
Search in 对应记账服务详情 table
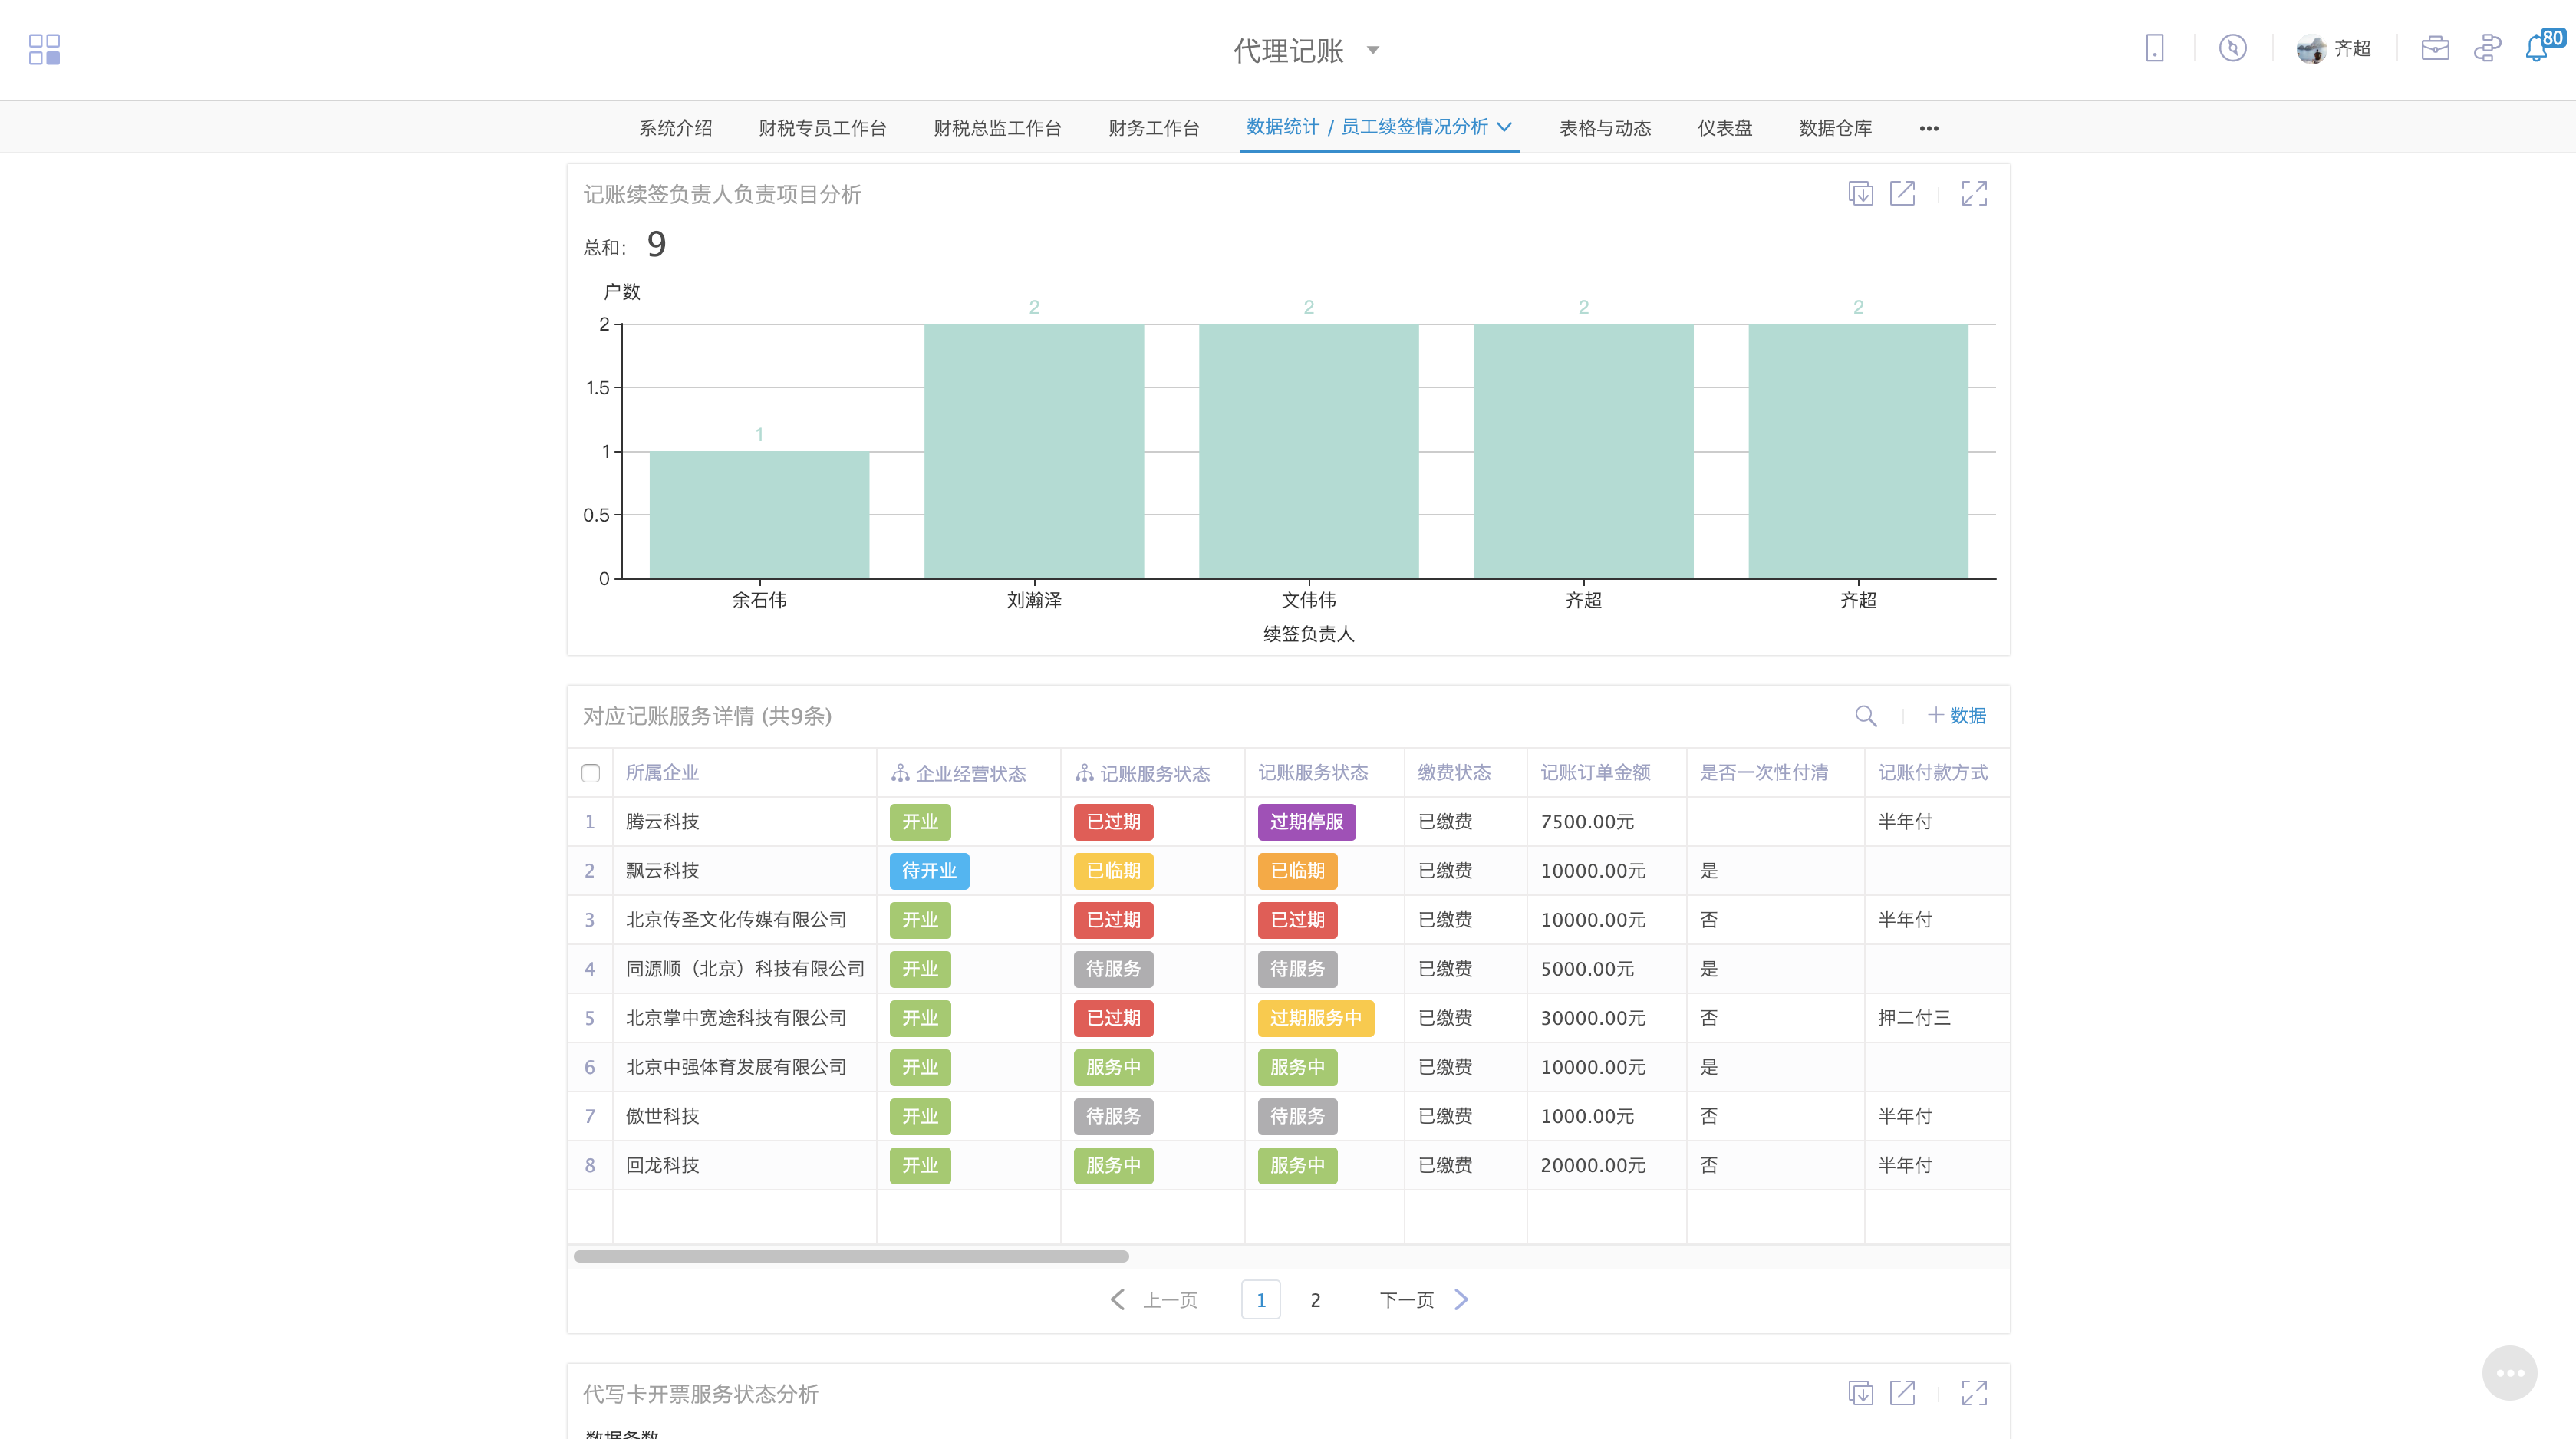click(1865, 716)
